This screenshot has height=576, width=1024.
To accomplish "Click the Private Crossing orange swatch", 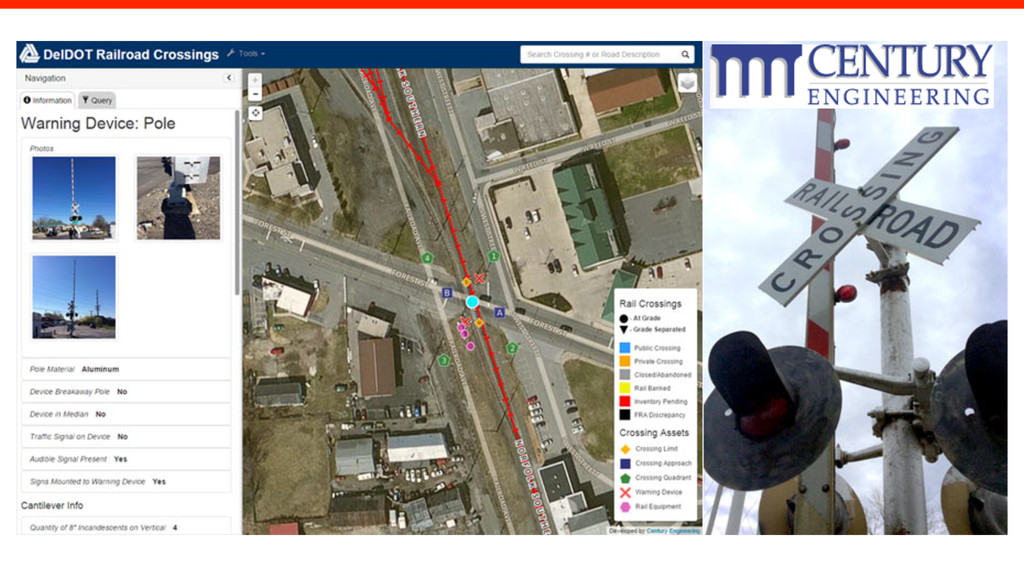I will click(x=625, y=361).
